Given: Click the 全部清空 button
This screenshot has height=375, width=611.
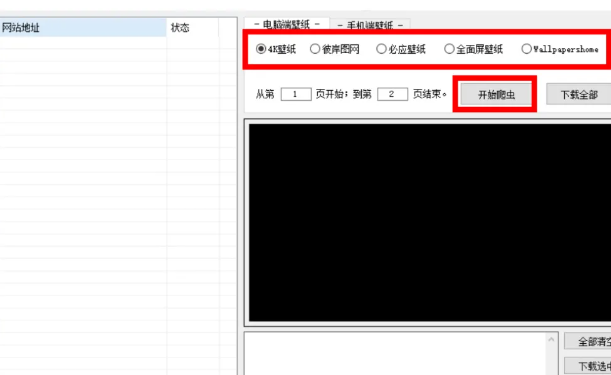Looking at the screenshot, I should (x=588, y=341).
